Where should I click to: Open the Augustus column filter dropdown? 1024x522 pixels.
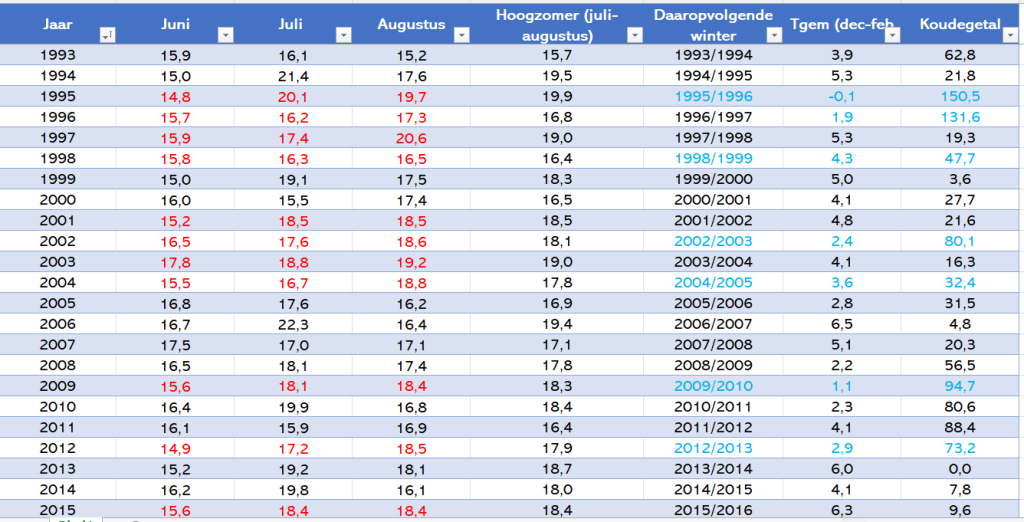[461, 35]
